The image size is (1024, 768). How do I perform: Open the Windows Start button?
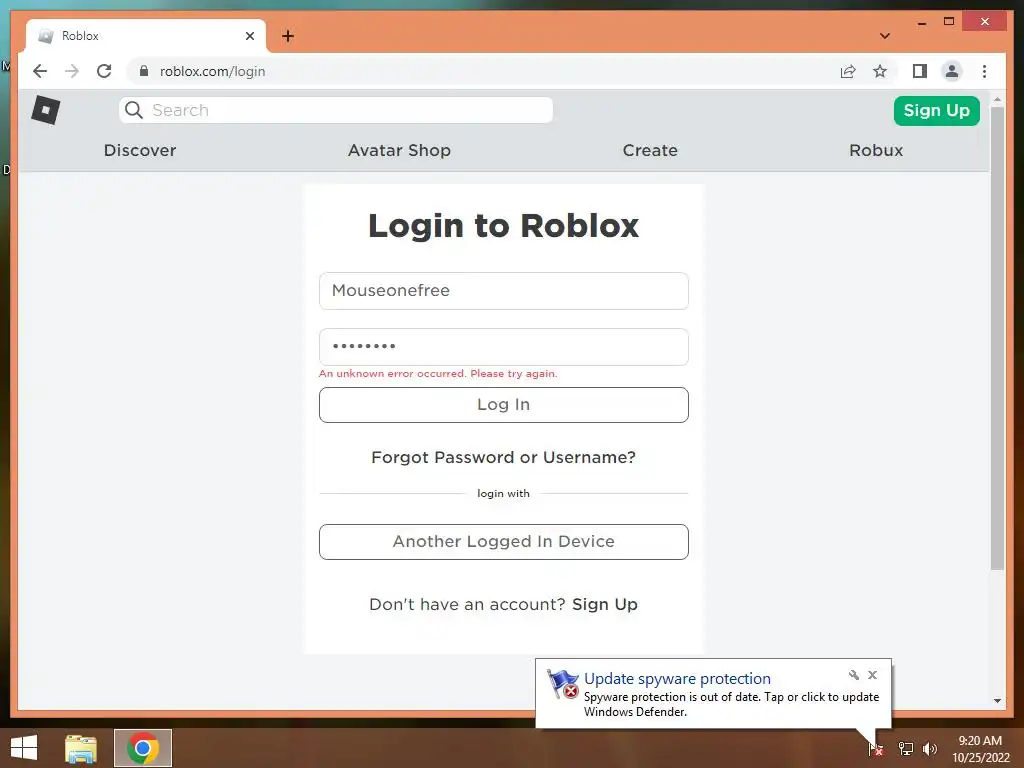pos(24,748)
